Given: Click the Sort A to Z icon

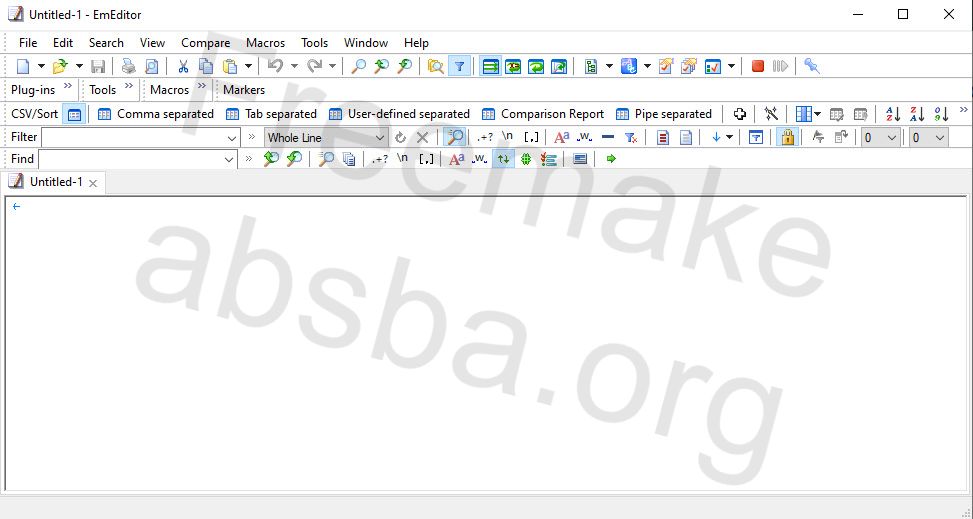Looking at the screenshot, I should click(893, 114).
